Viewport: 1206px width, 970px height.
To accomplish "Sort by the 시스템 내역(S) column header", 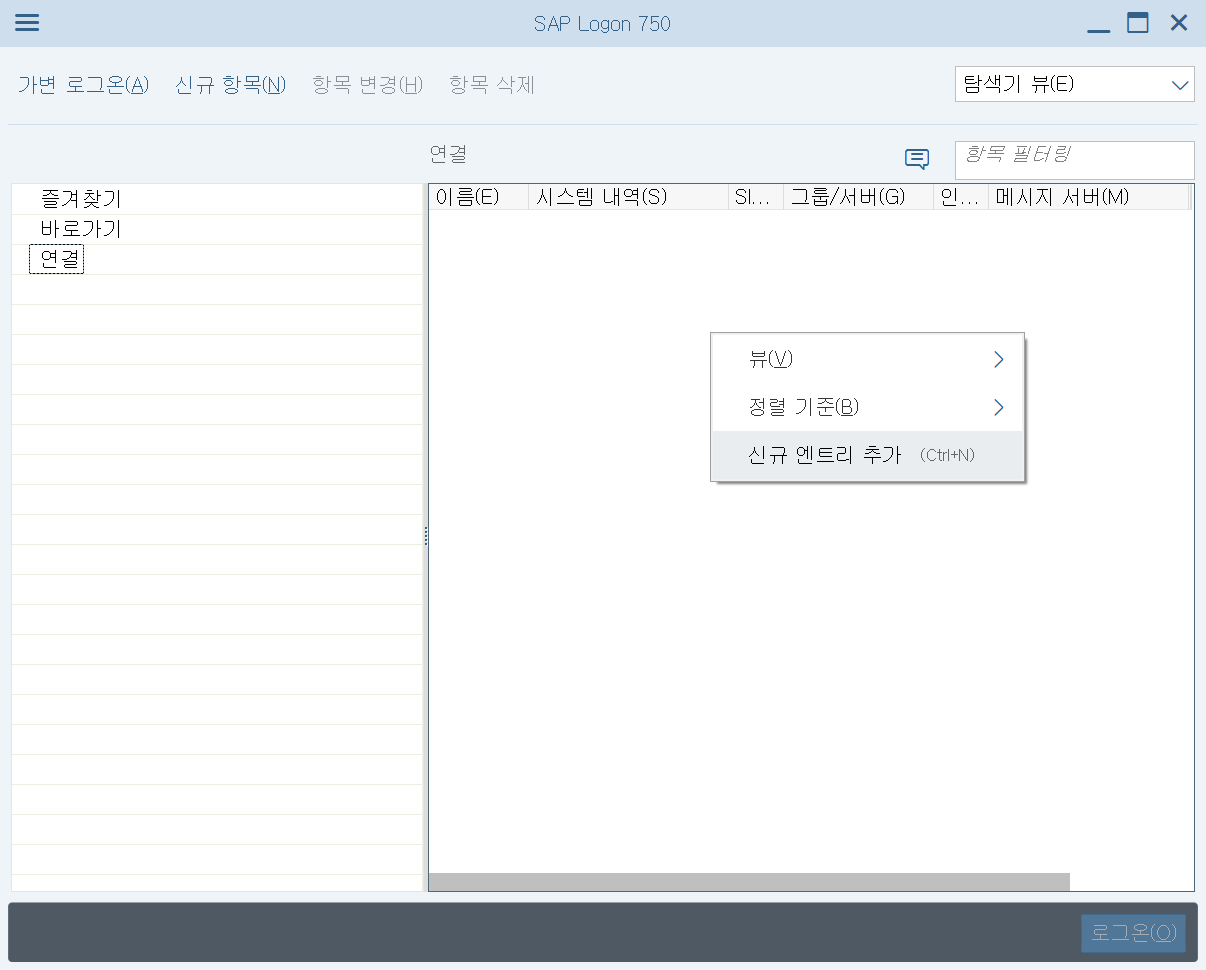I will [x=628, y=197].
